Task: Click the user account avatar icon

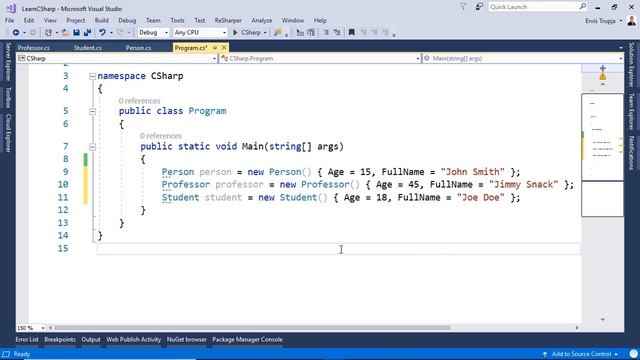Action: tap(631, 20)
